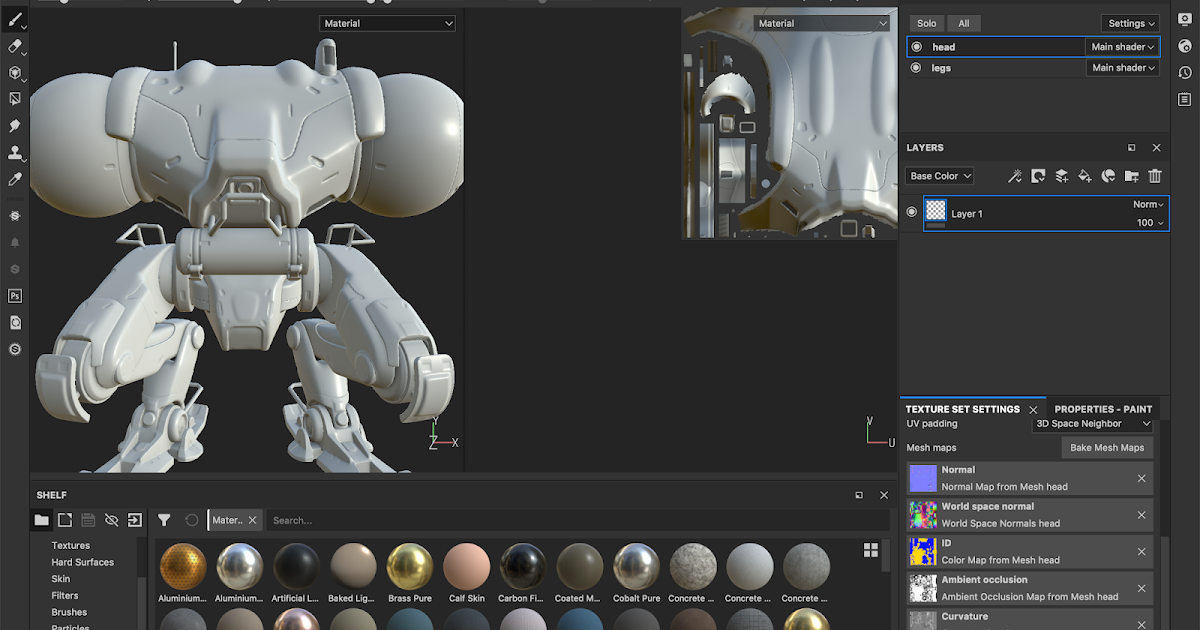Add a fill layer in the Layers panel
Image resolution: width=1200 pixels, height=630 pixels.
coord(1084,176)
